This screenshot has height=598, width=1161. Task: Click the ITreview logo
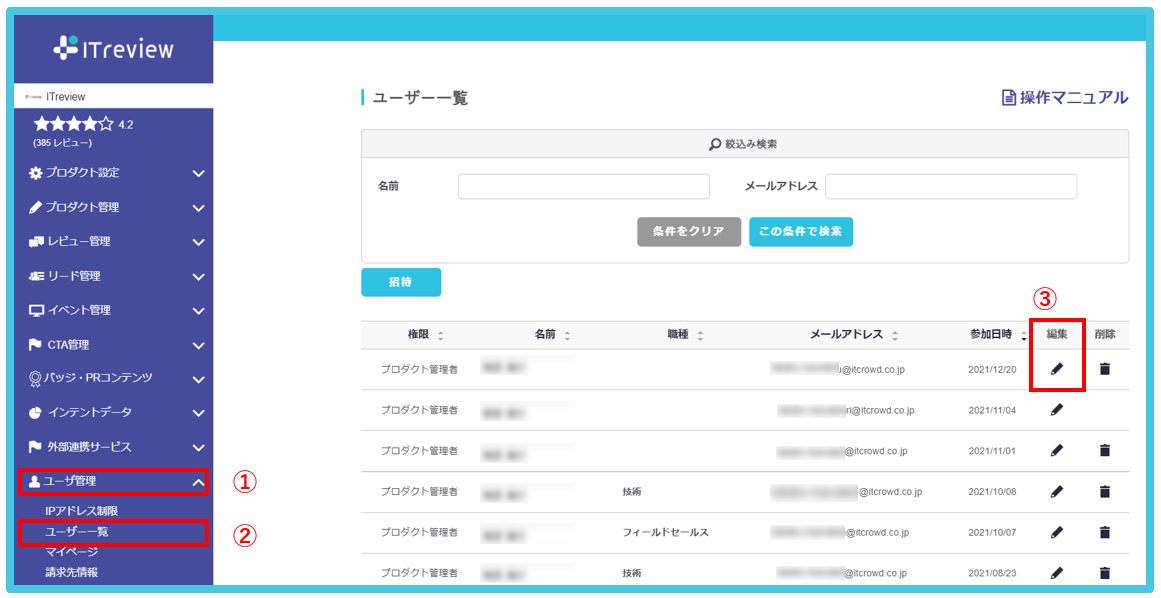tap(113, 47)
